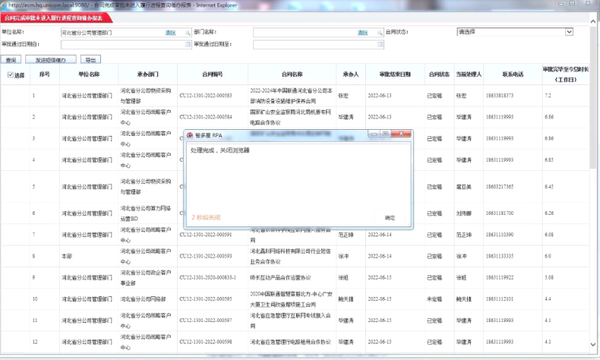600x360 pixels.
Task: Click the 联系电话 column header
Action: tap(513, 74)
